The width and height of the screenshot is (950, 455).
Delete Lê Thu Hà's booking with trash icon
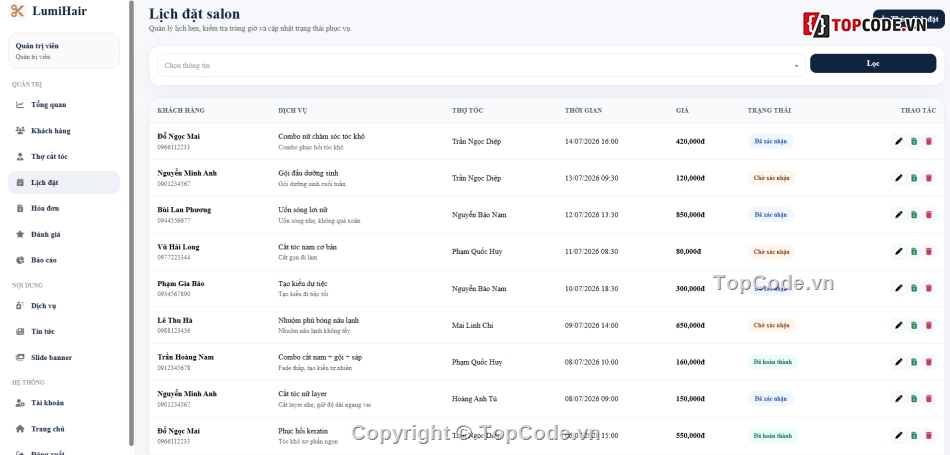[929, 325]
